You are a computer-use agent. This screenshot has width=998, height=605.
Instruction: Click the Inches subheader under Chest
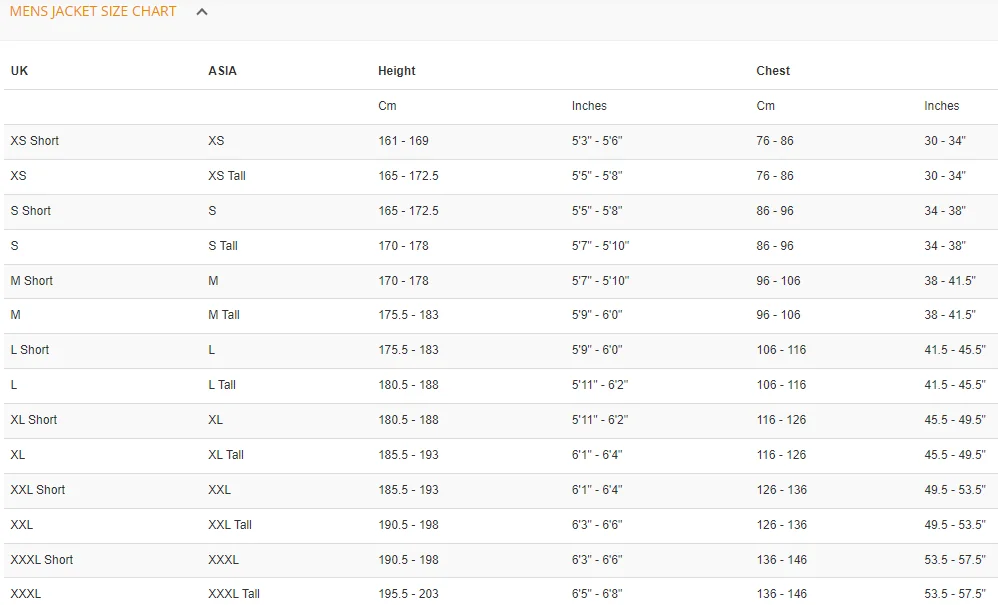(x=941, y=106)
